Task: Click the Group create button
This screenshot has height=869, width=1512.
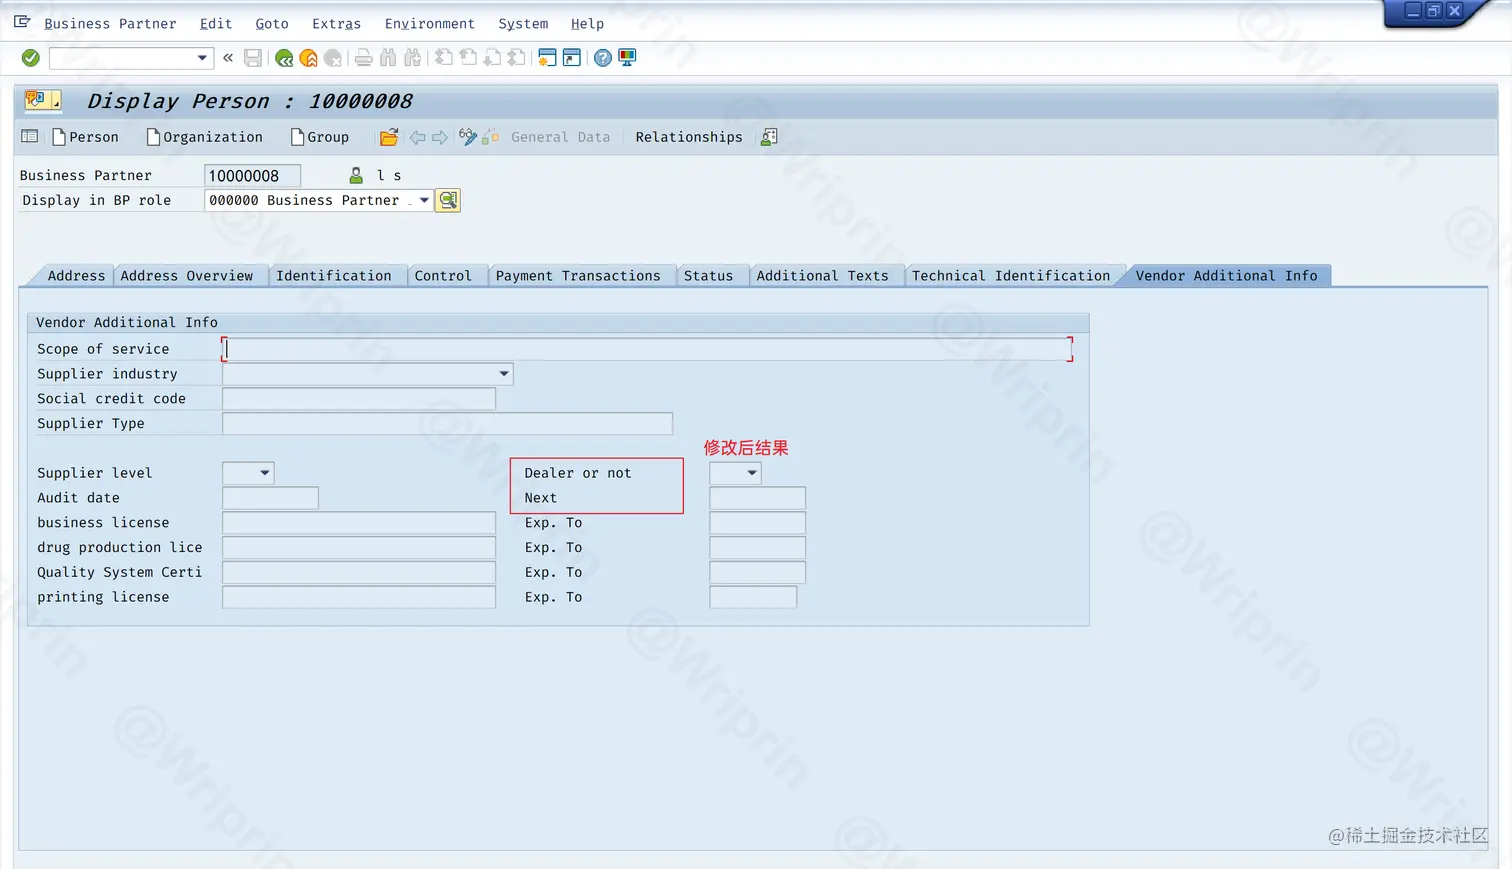Action: (x=319, y=137)
